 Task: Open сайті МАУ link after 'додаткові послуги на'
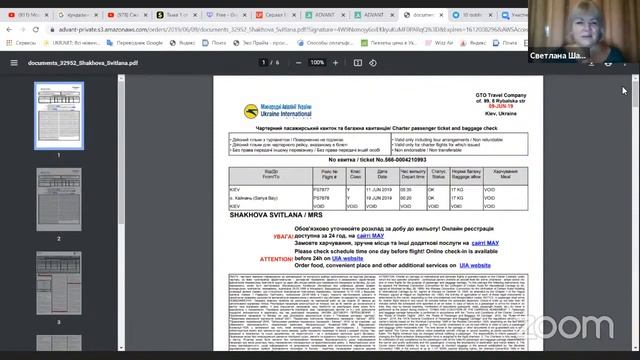click(x=485, y=243)
